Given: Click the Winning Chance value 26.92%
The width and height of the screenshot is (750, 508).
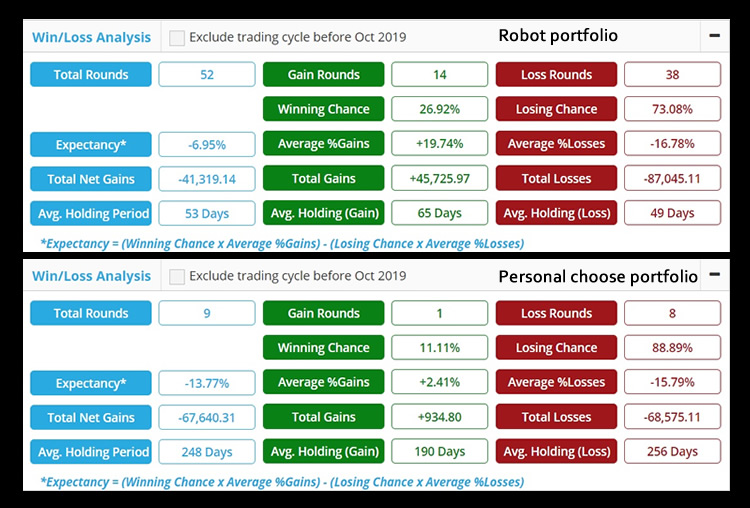Looking at the screenshot, I should click(440, 109).
